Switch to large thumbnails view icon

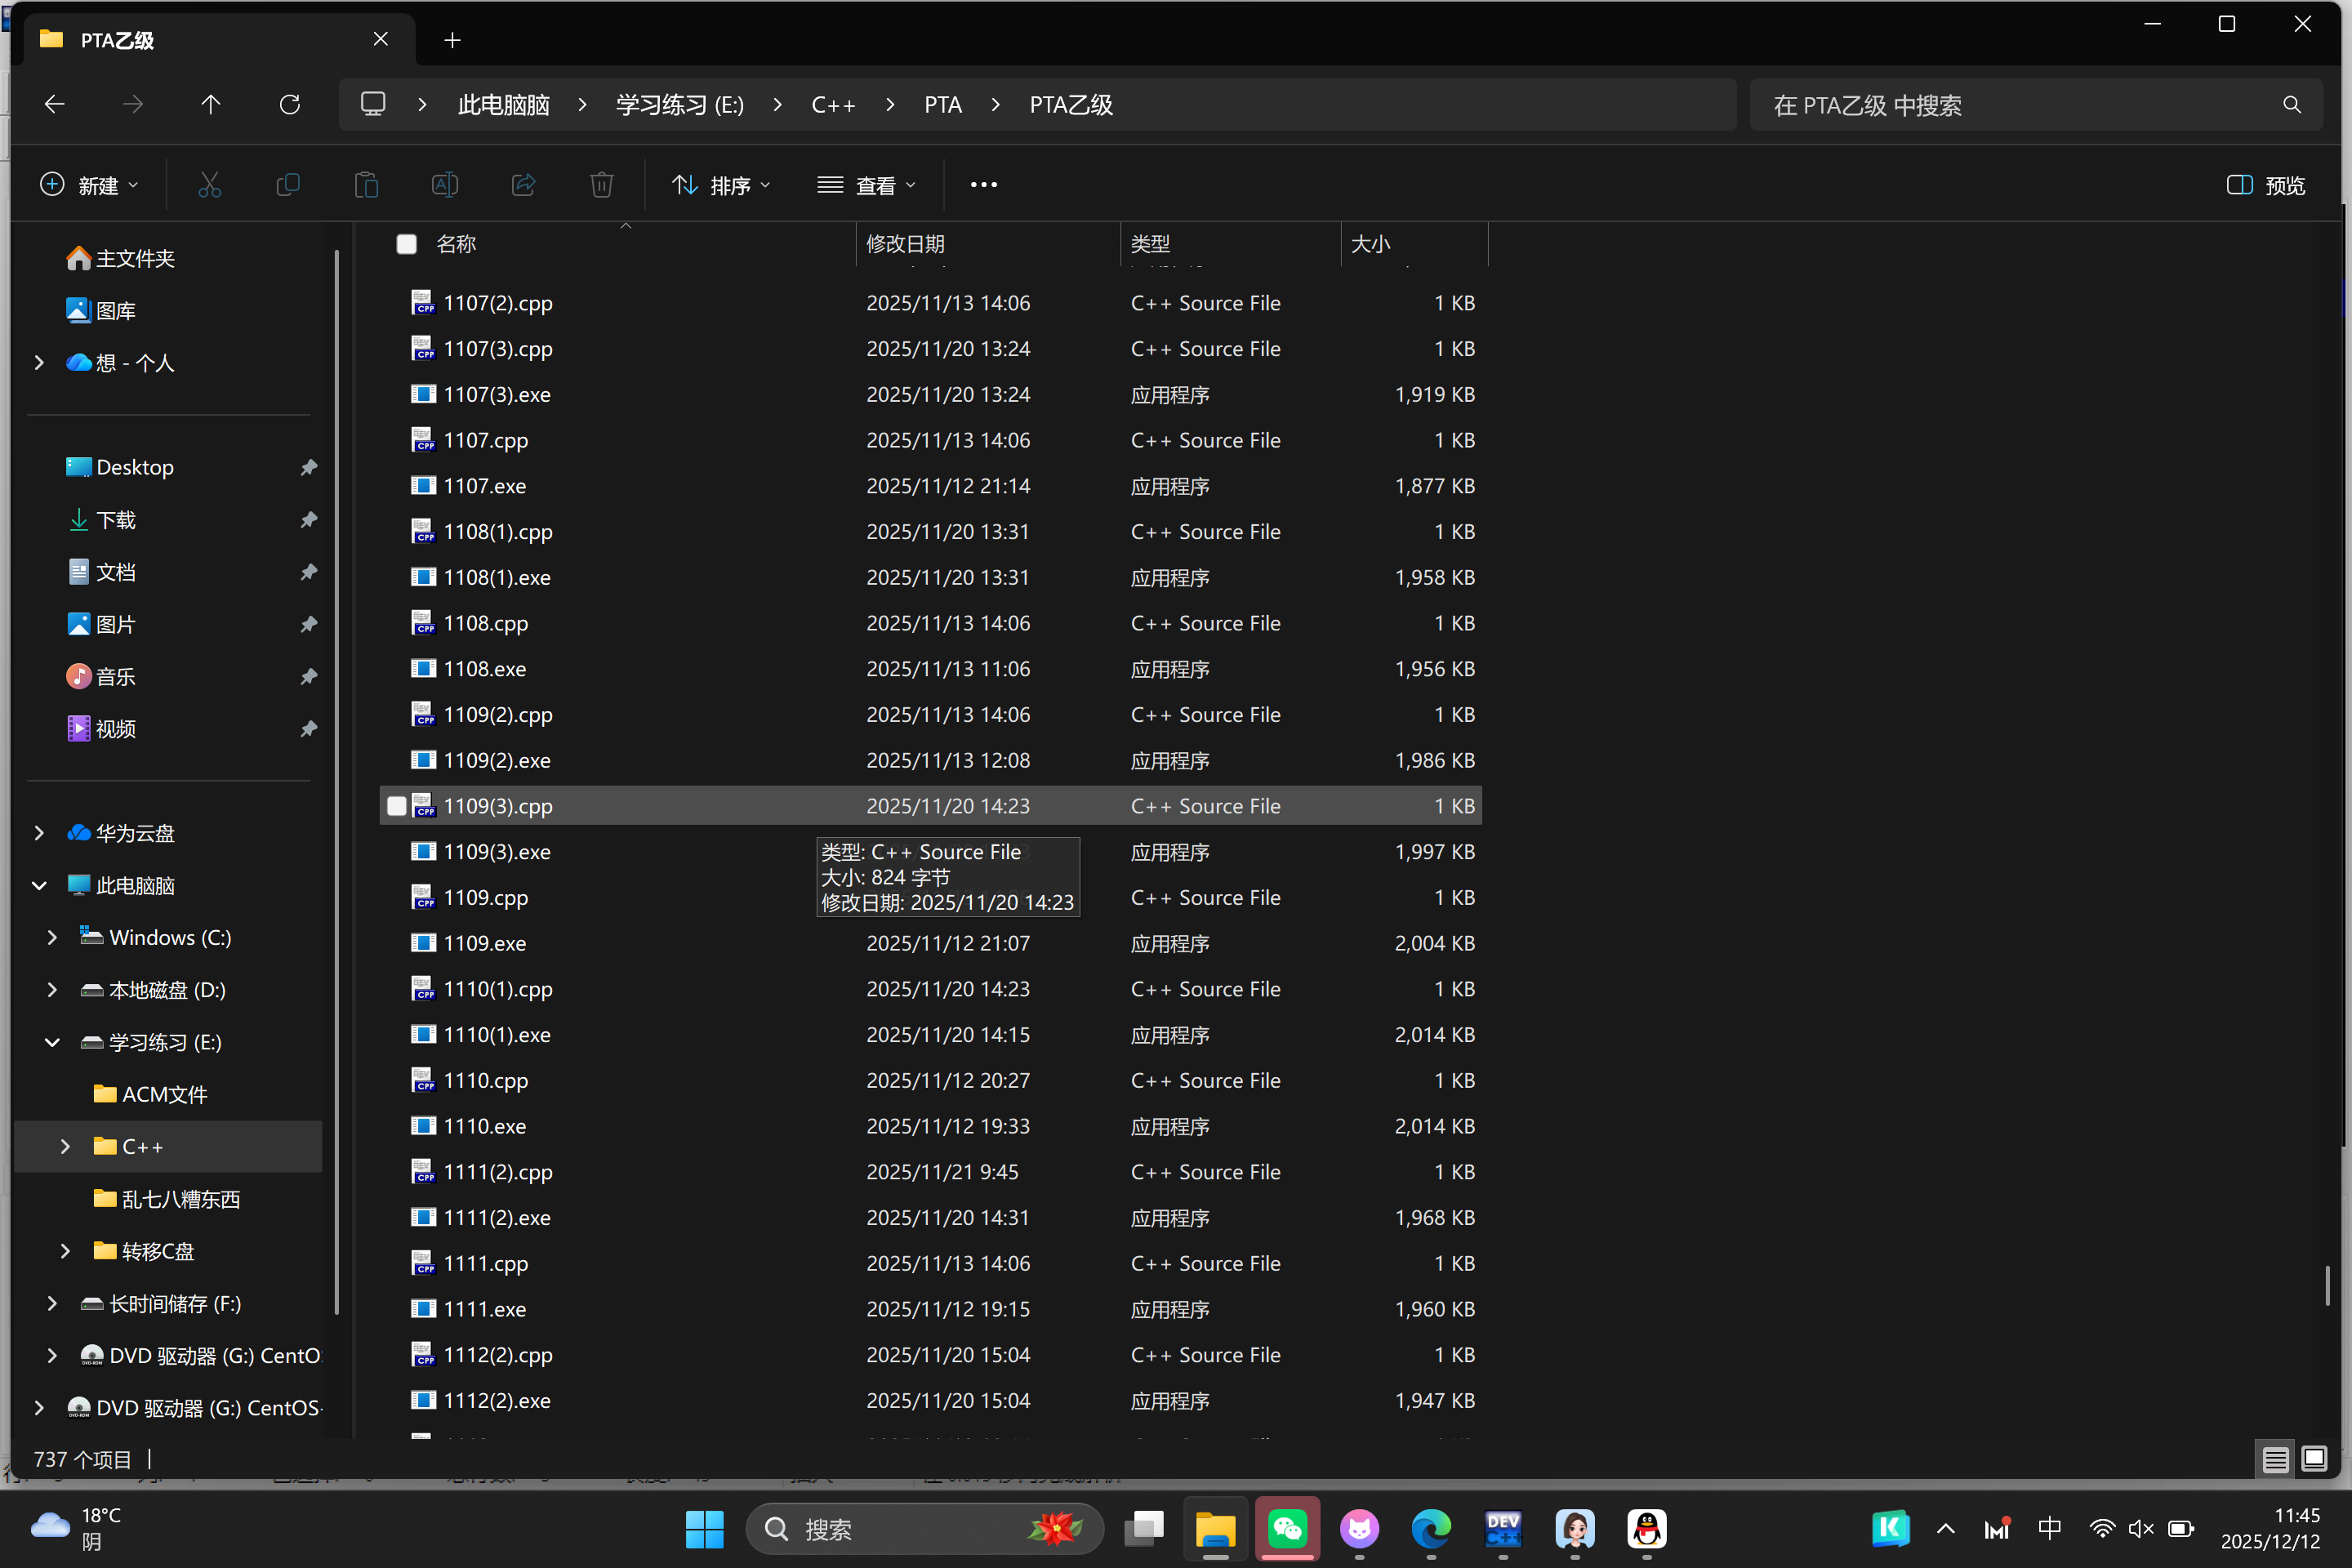pos(2313,1459)
